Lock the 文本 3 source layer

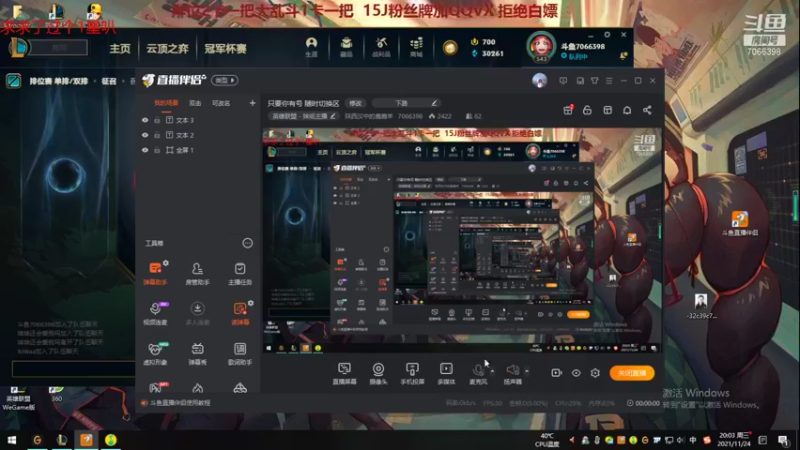pyautogui.click(x=157, y=120)
